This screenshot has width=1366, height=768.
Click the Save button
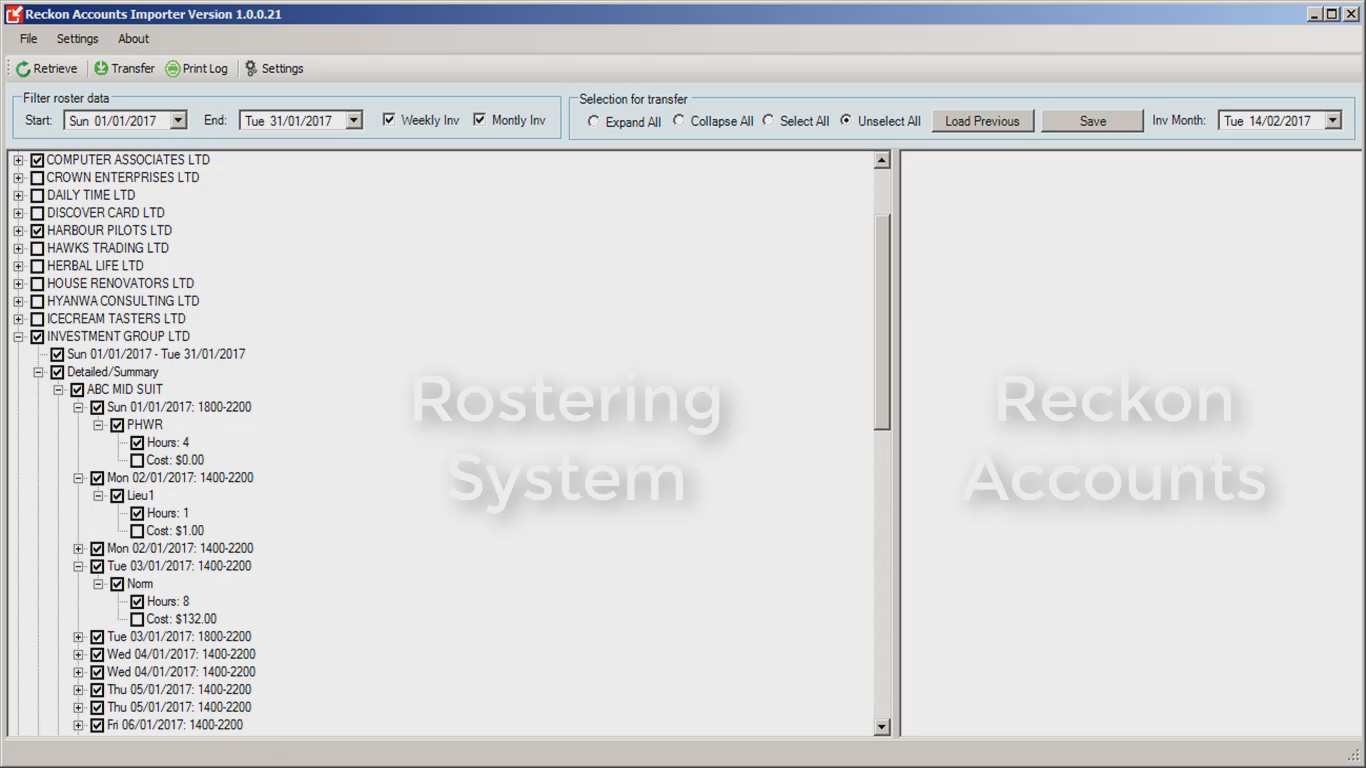tap(1092, 121)
